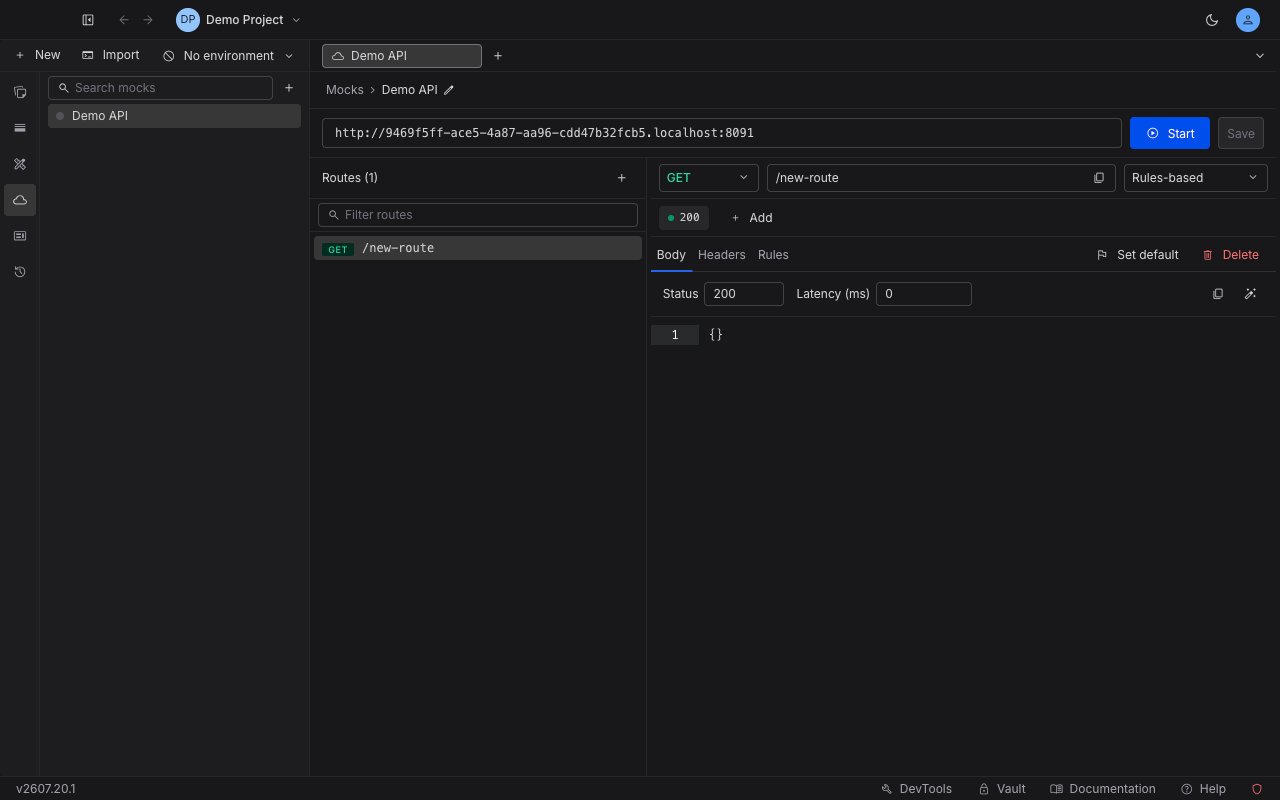Image resolution: width=1280 pixels, height=800 pixels.
Task: Add a new response
Action: pos(751,217)
